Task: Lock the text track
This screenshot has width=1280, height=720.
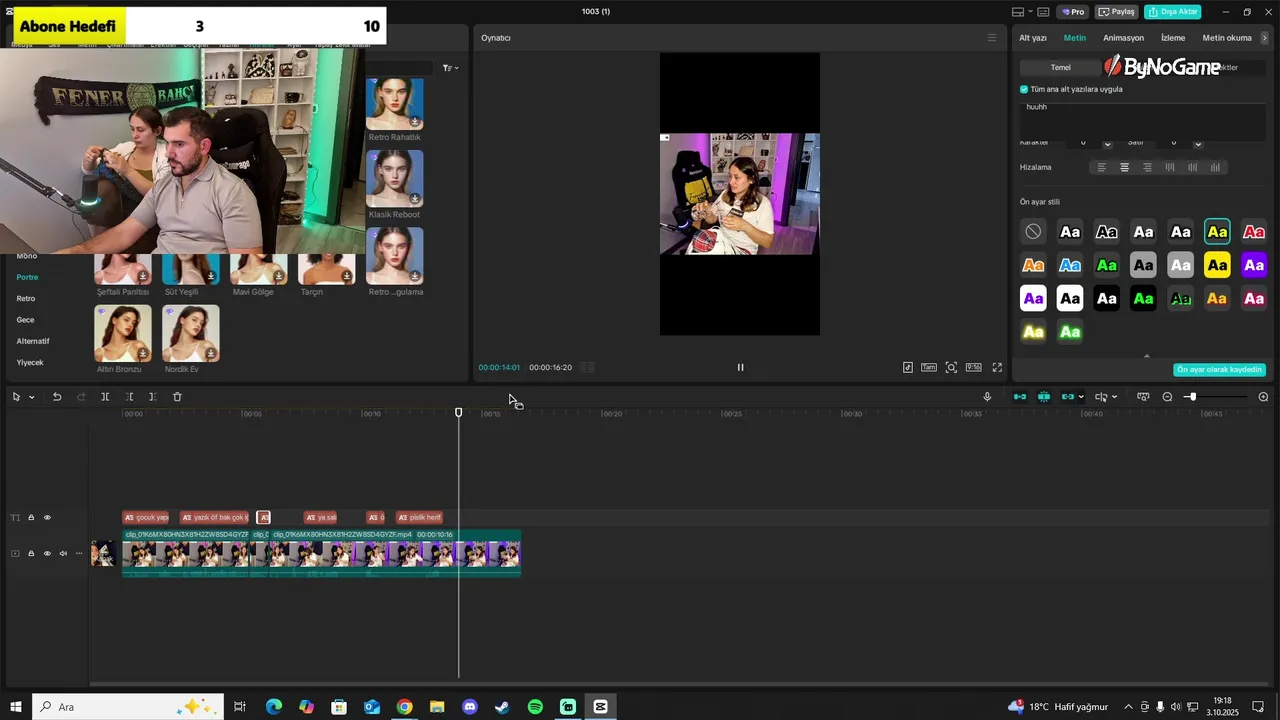Action: click(31, 518)
